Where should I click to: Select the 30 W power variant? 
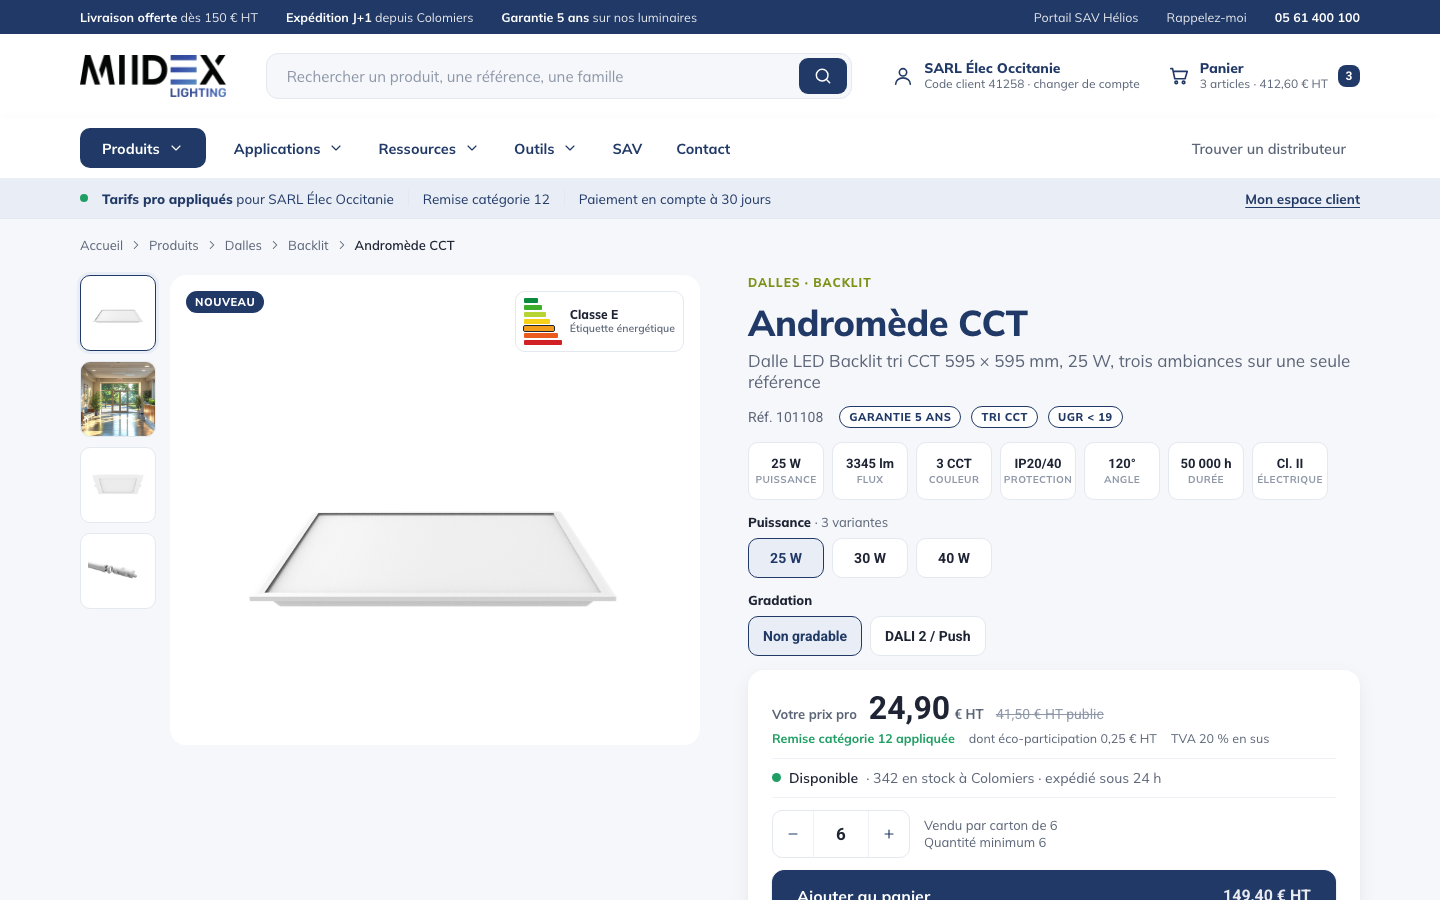[x=870, y=558]
